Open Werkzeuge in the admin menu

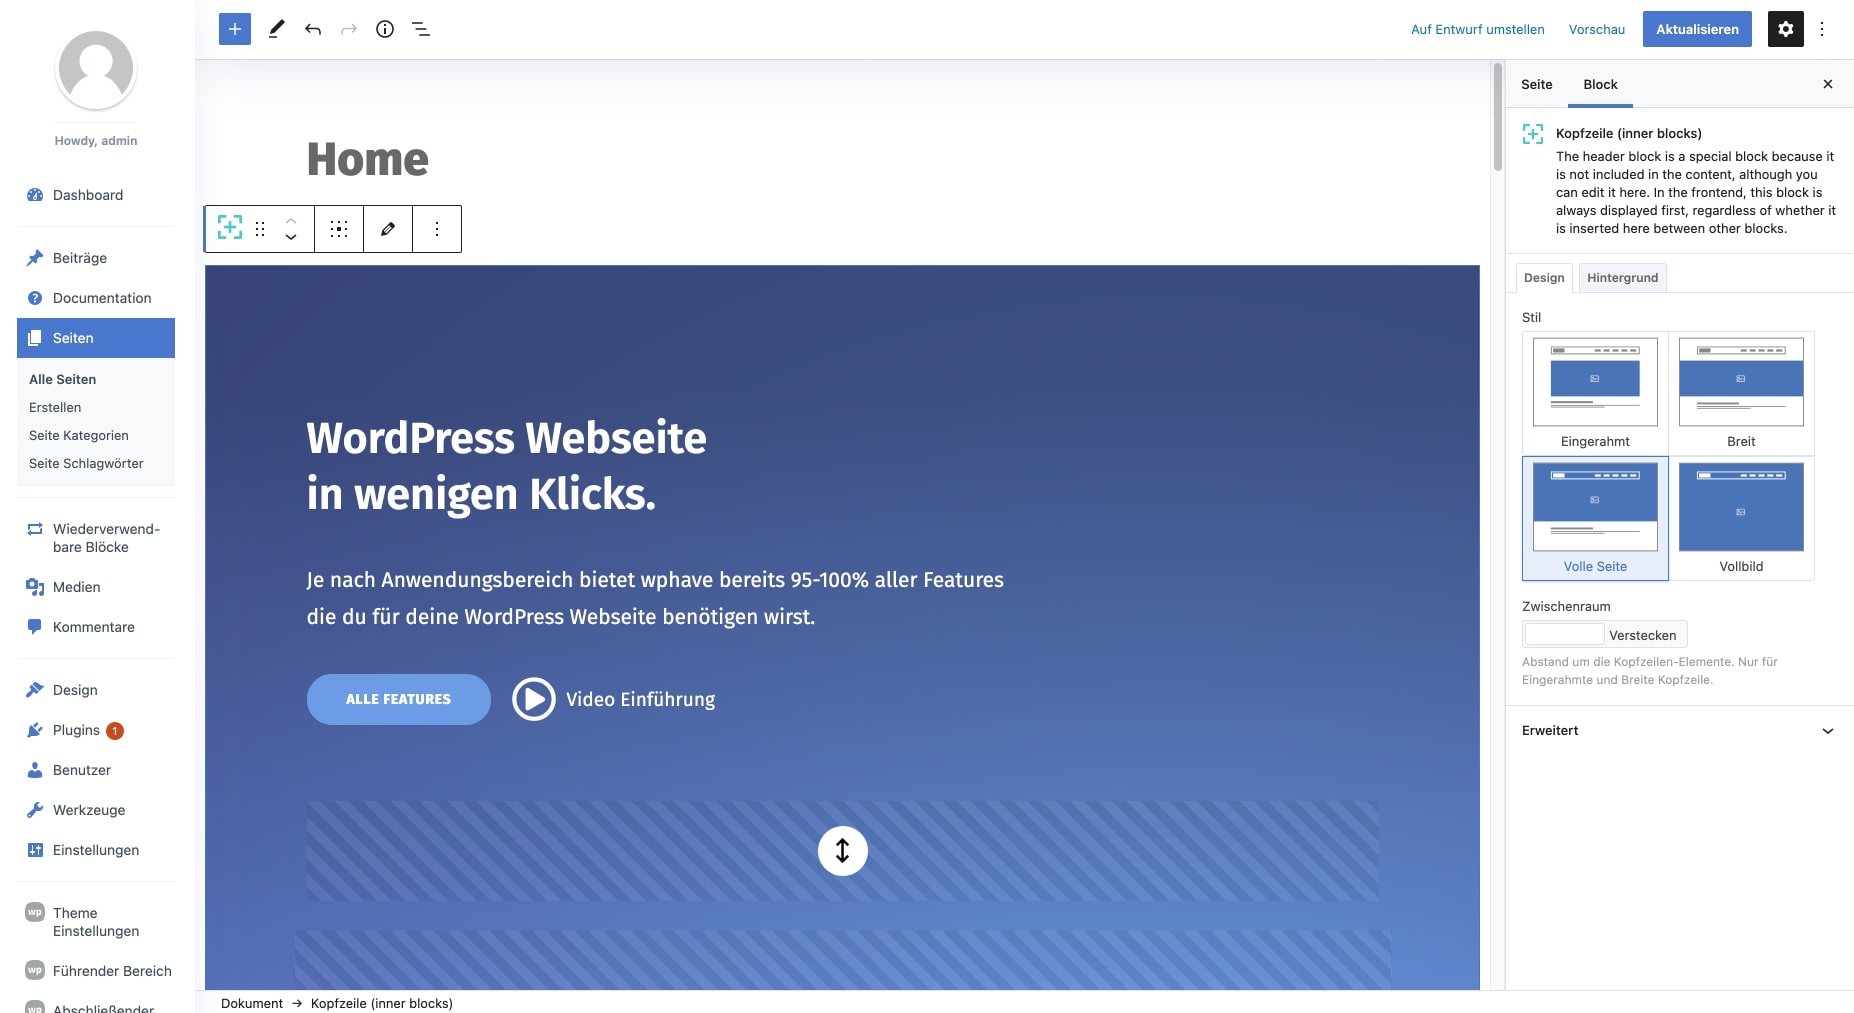coord(96,810)
